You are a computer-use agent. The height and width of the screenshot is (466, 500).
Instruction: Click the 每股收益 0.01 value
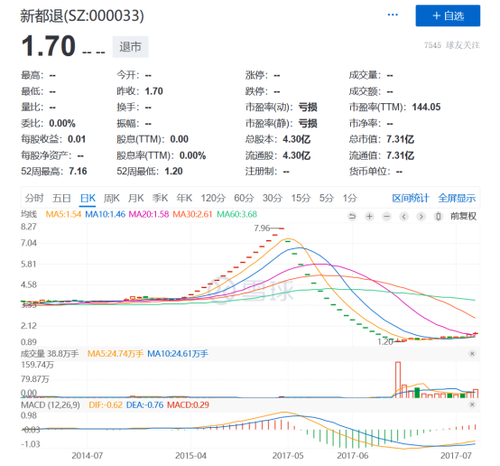[77, 139]
